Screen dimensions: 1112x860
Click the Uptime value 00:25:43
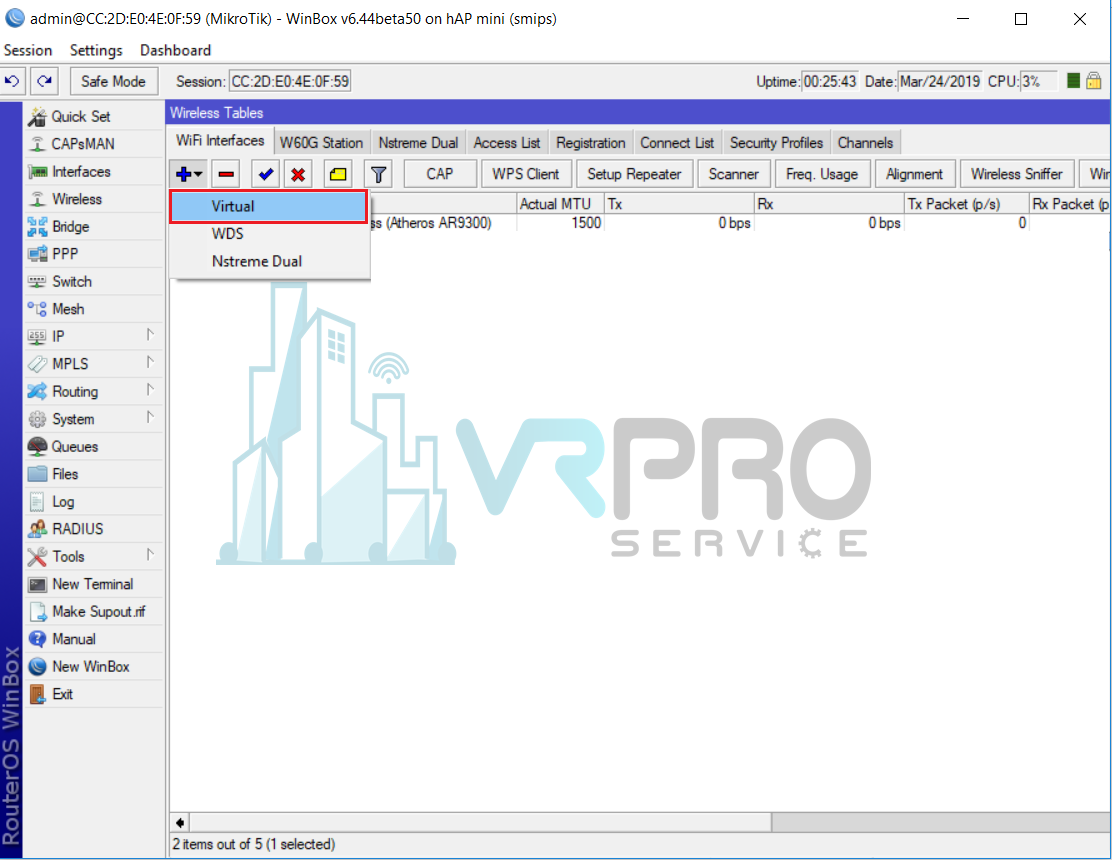point(830,82)
